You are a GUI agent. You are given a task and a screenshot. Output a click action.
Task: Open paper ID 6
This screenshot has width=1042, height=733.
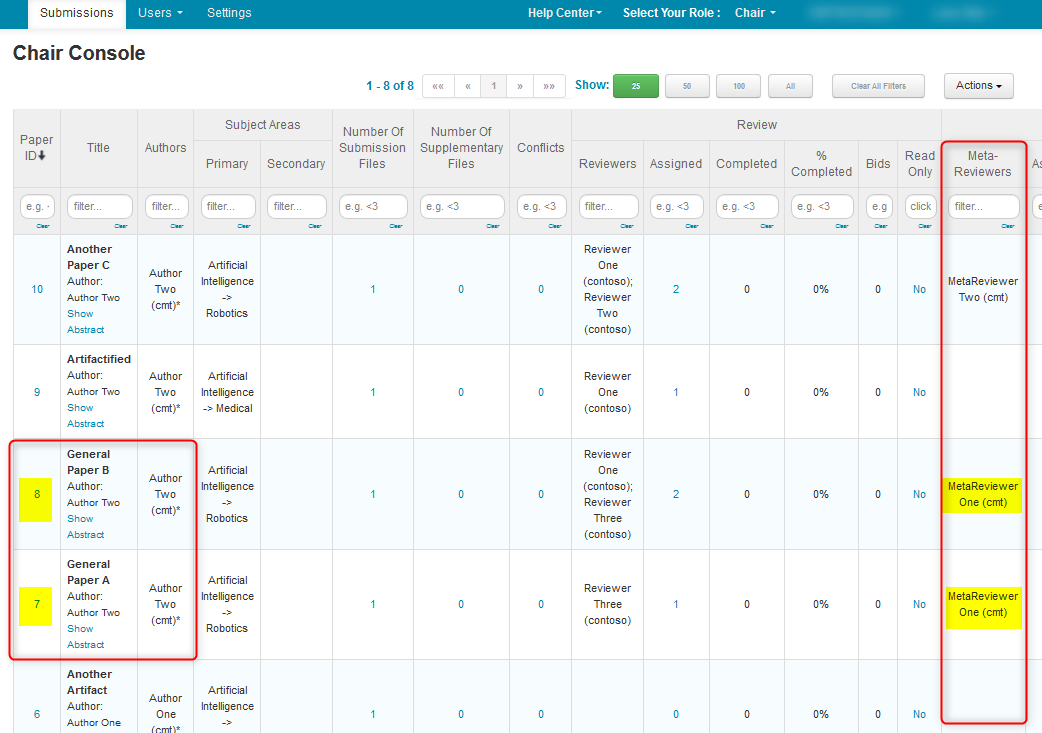click(x=37, y=714)
